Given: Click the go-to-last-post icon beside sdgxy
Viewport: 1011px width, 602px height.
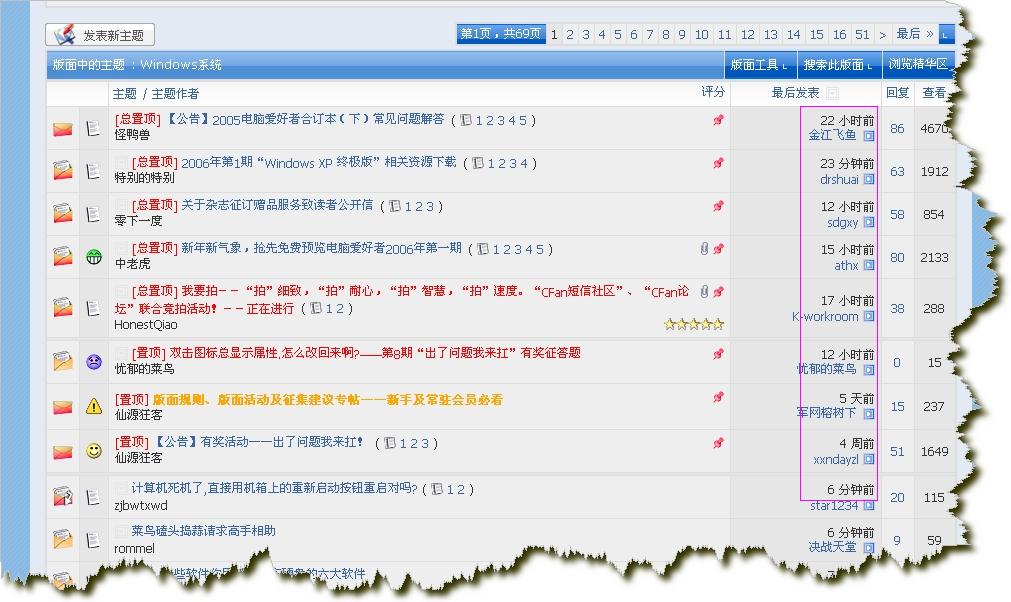Looking at the screenshot, I should point(869,222).
